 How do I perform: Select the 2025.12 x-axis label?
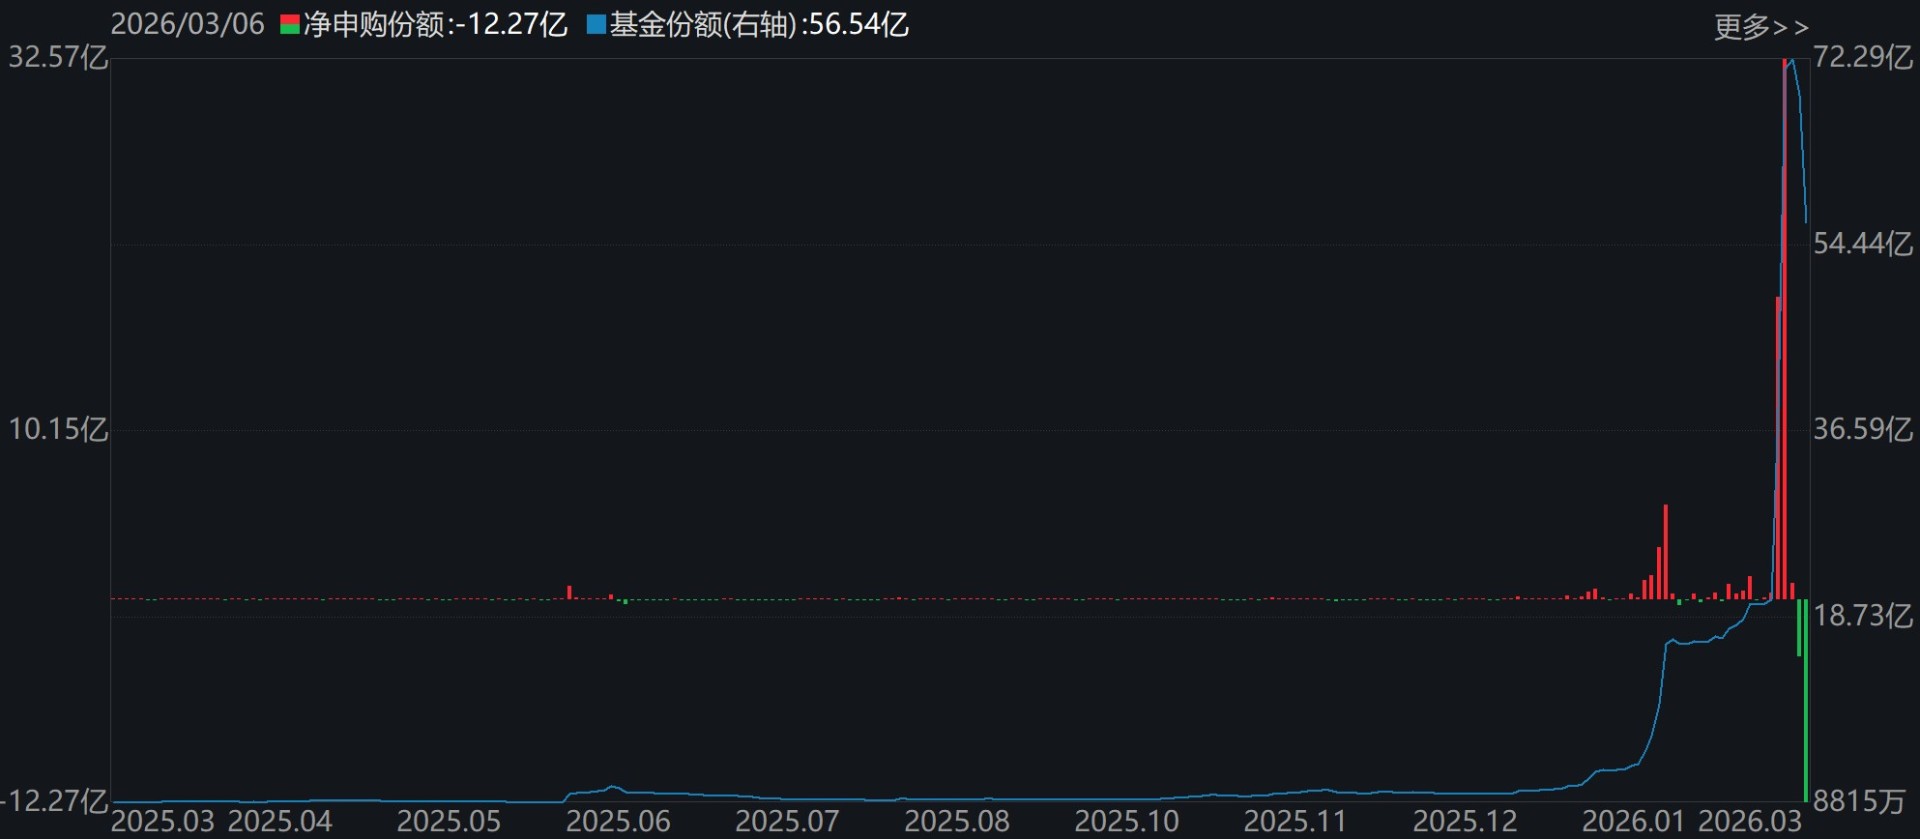pyautogui.click(x=1465, y=821)
